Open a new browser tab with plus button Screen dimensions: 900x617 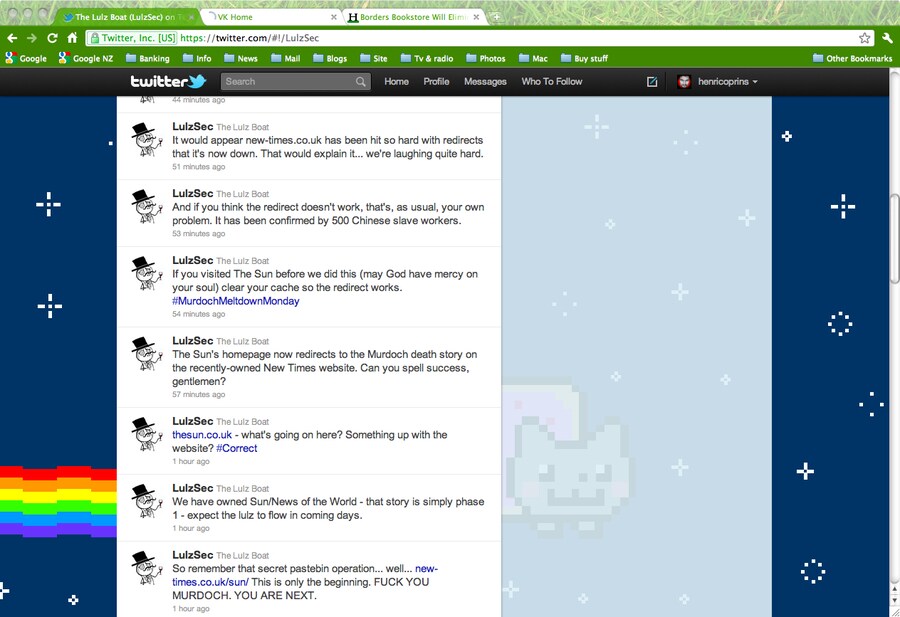pos(496,17)
